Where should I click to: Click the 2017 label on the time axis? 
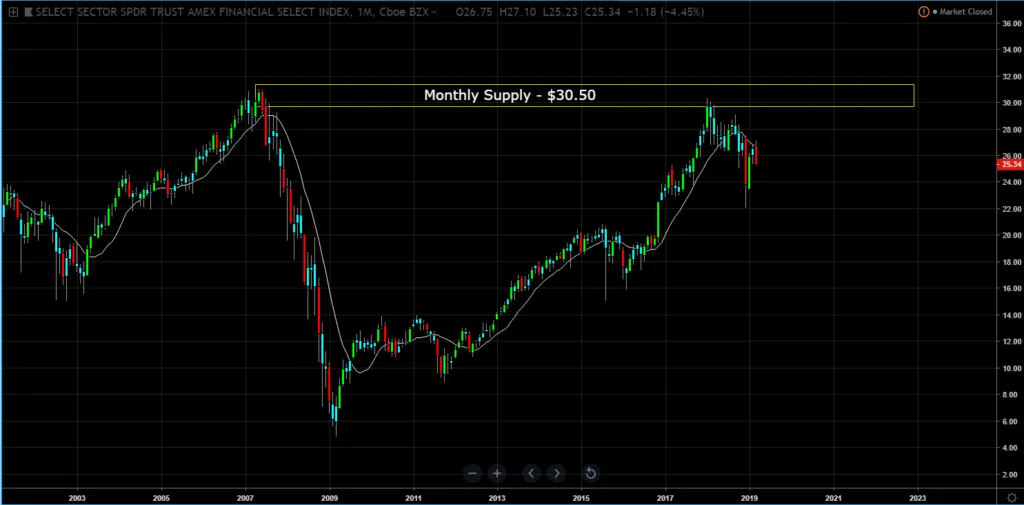pyautogui.click(x=665, y=496)
